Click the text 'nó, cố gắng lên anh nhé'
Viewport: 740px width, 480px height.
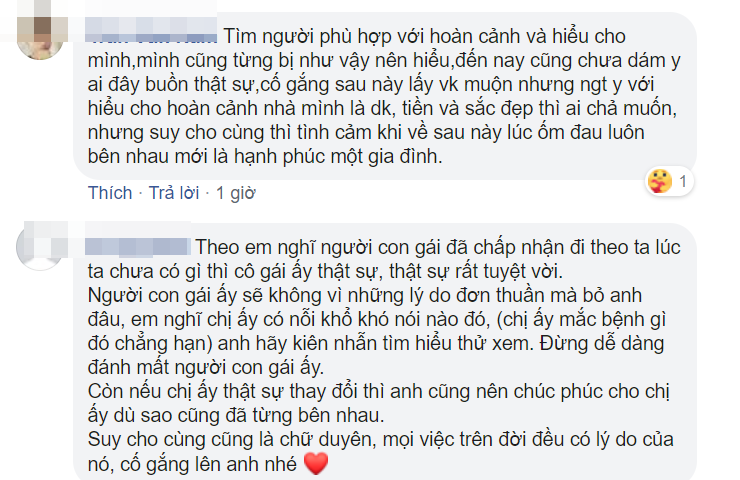coord(192,464)
